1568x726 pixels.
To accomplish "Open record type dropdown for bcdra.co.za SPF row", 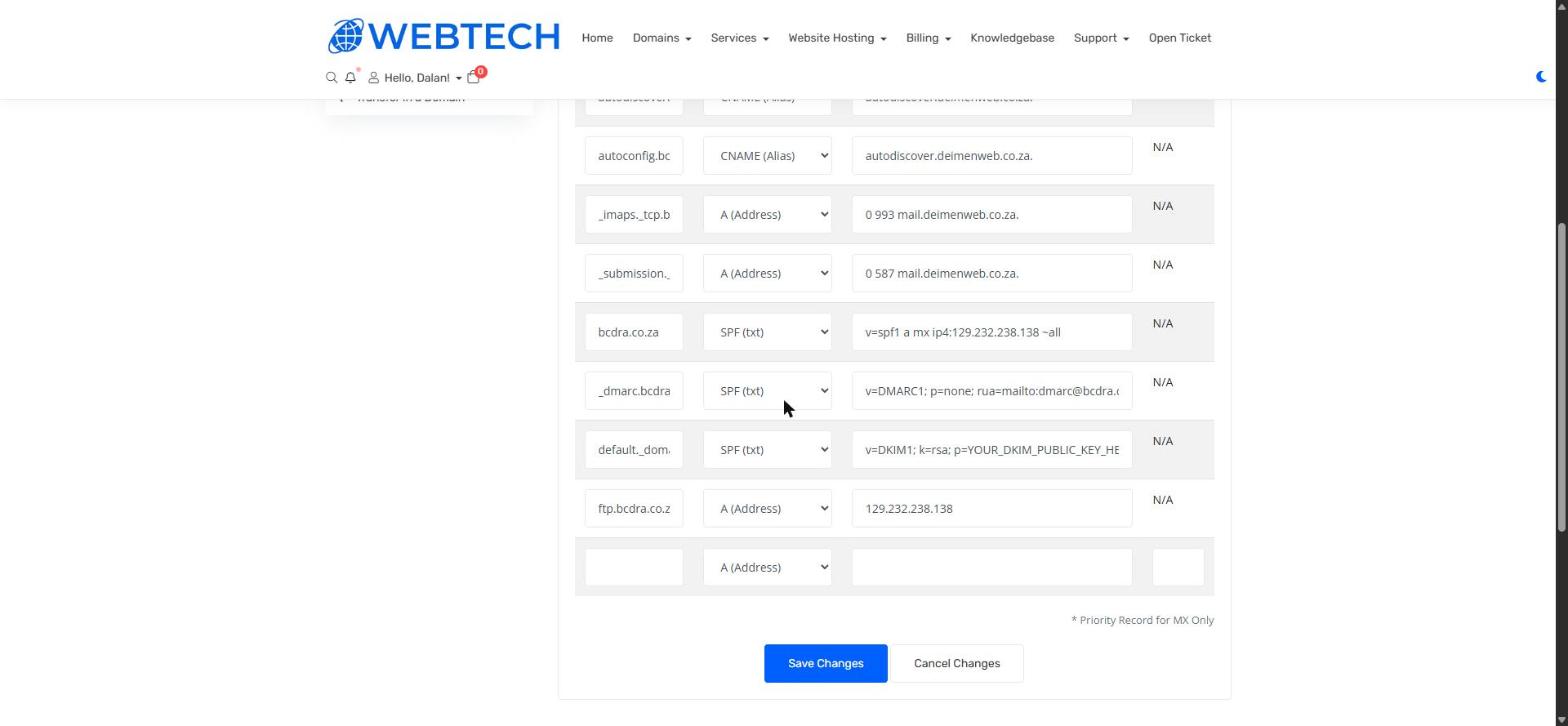I will point(767,332).
